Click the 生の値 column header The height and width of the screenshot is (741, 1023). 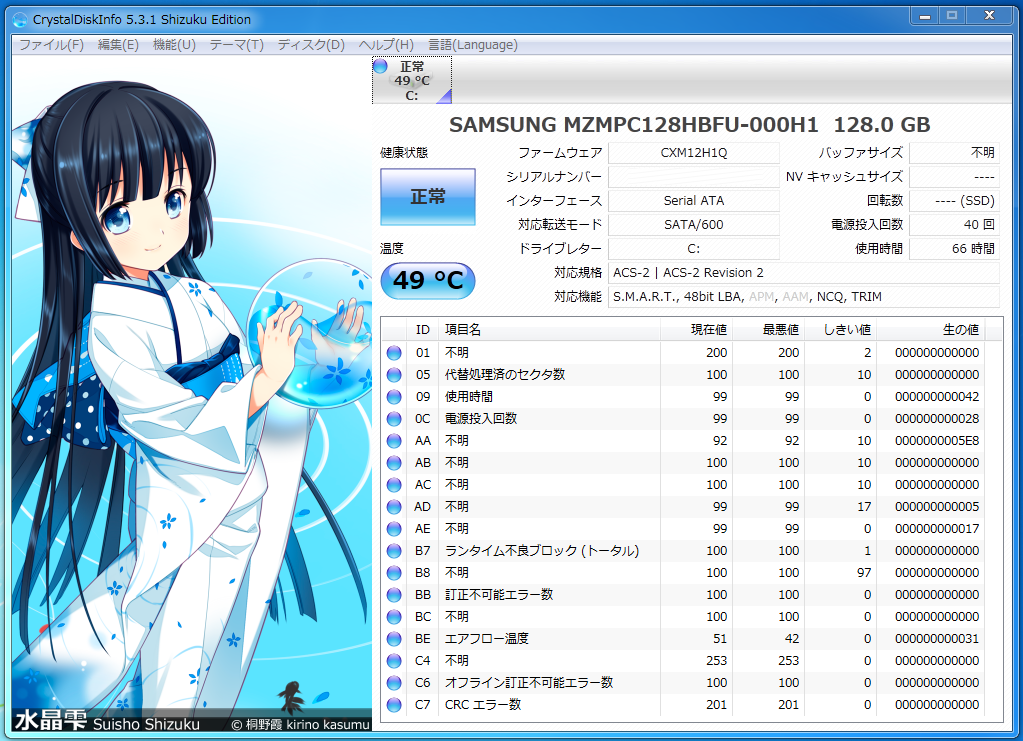click(930, 330)
